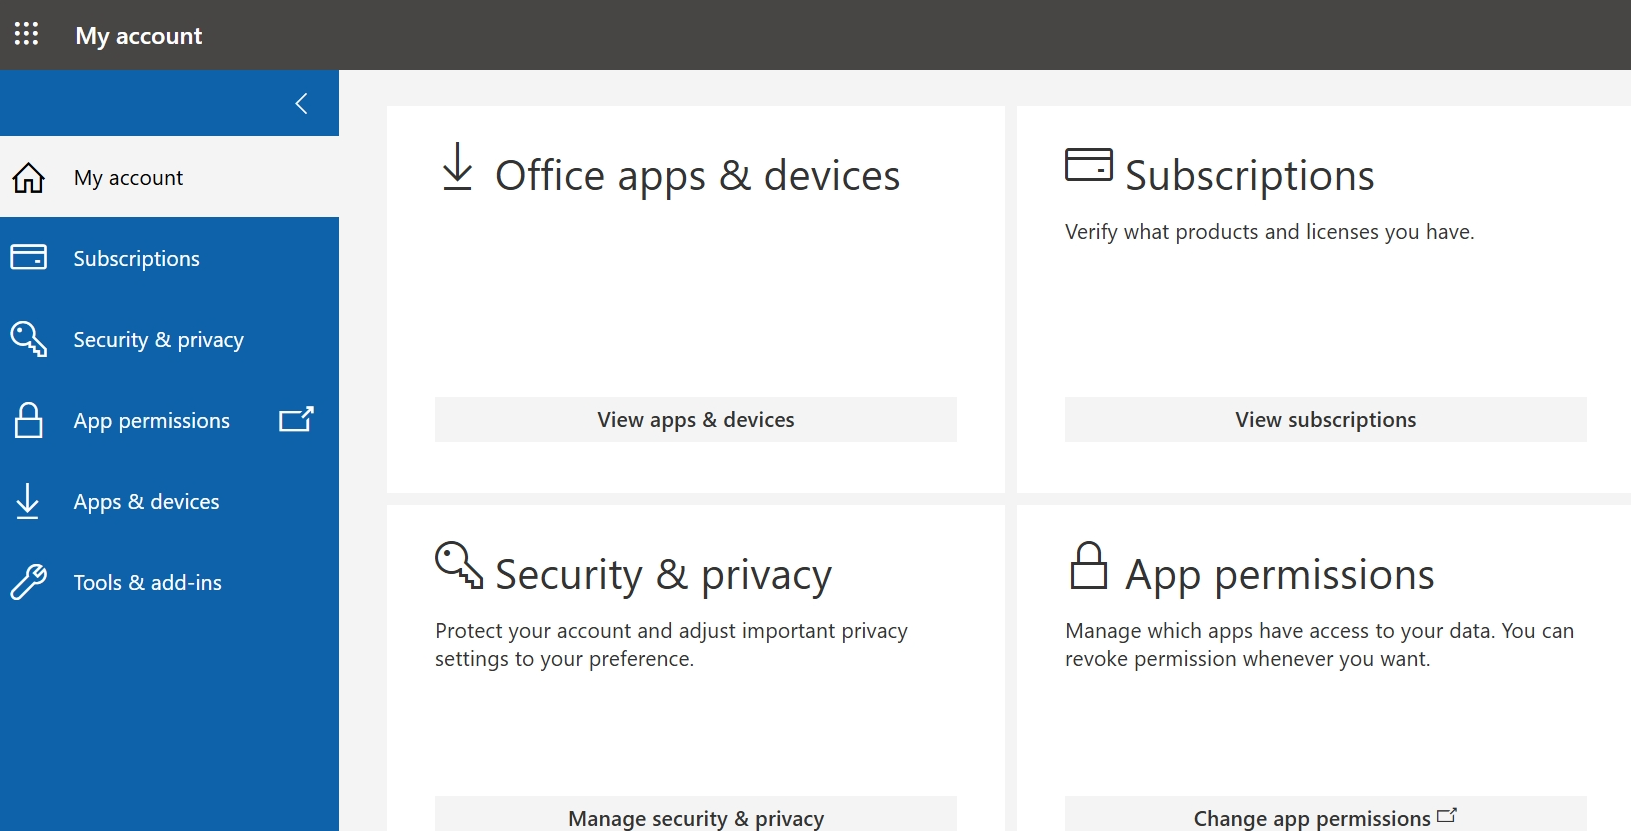Select My account in the sidebar
This screenshot has height=831, width=1631.
169,177
